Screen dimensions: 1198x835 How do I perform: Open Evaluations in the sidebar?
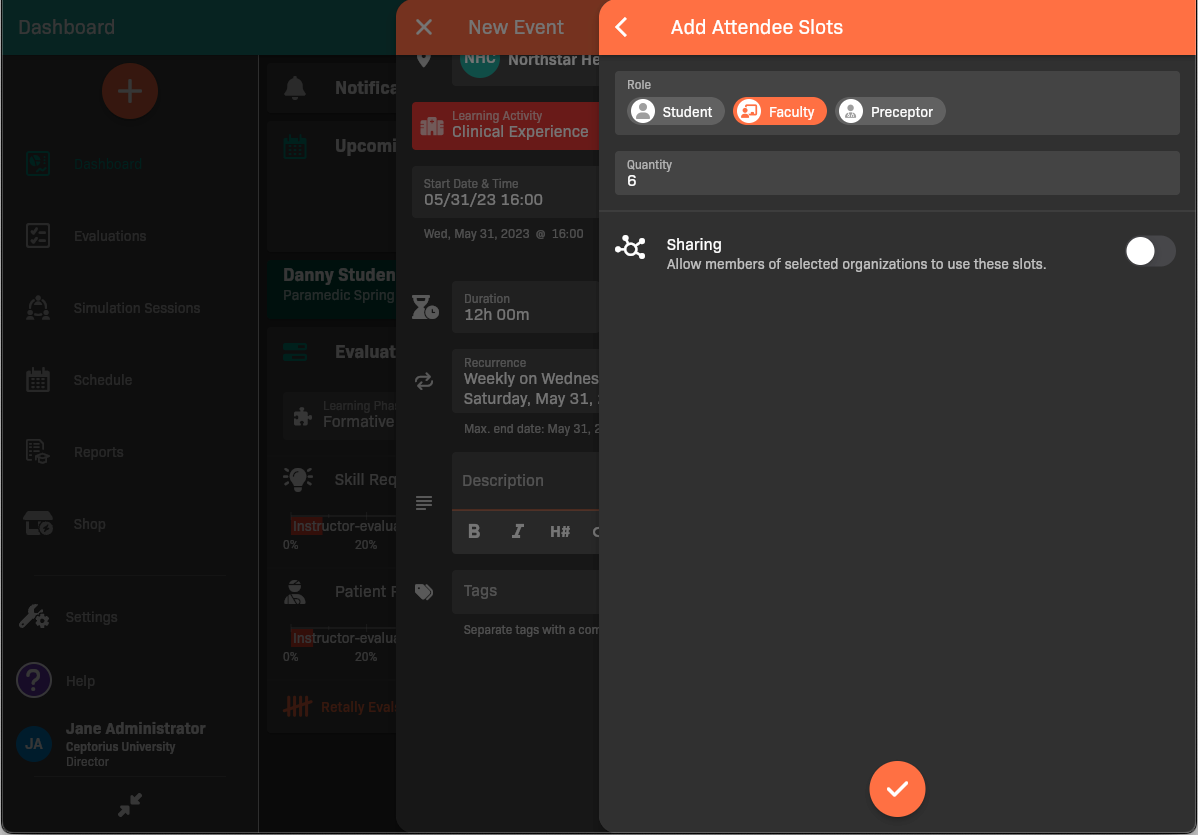pyautogui.click(x=110, y=236)
